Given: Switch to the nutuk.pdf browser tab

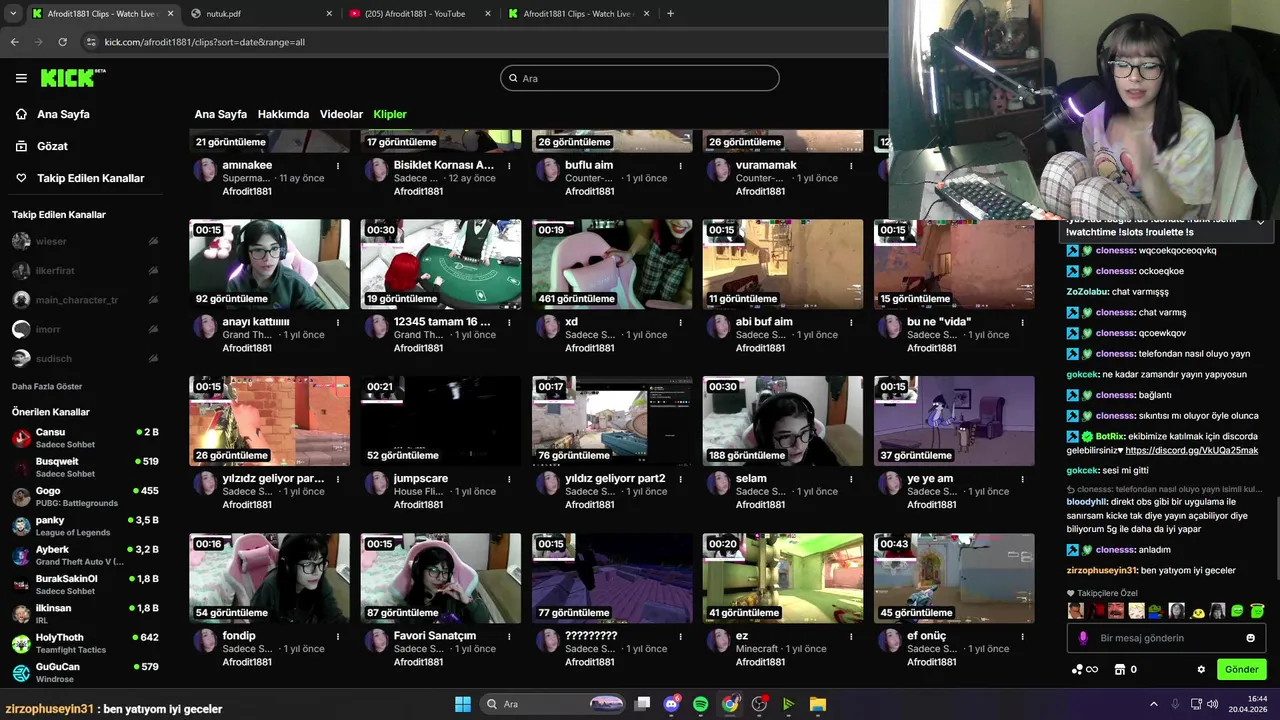Looking at the screenshot, I should (x=262, y=14).
